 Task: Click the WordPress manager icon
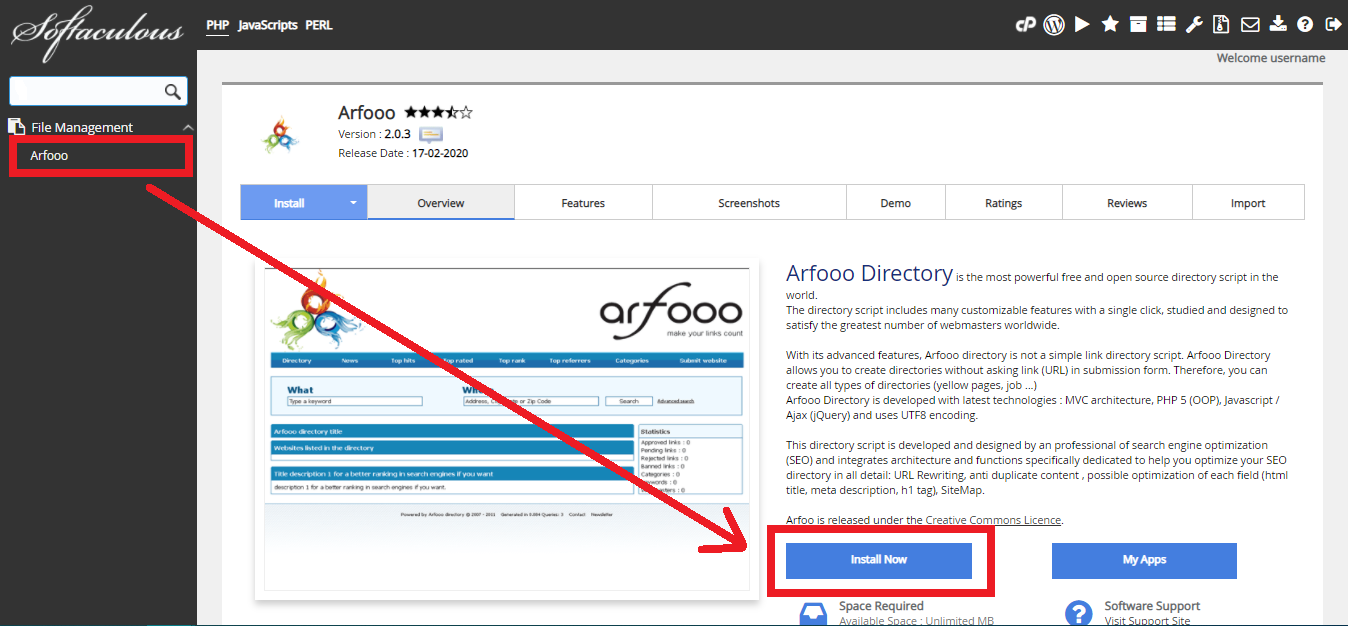click(1053, 25)
